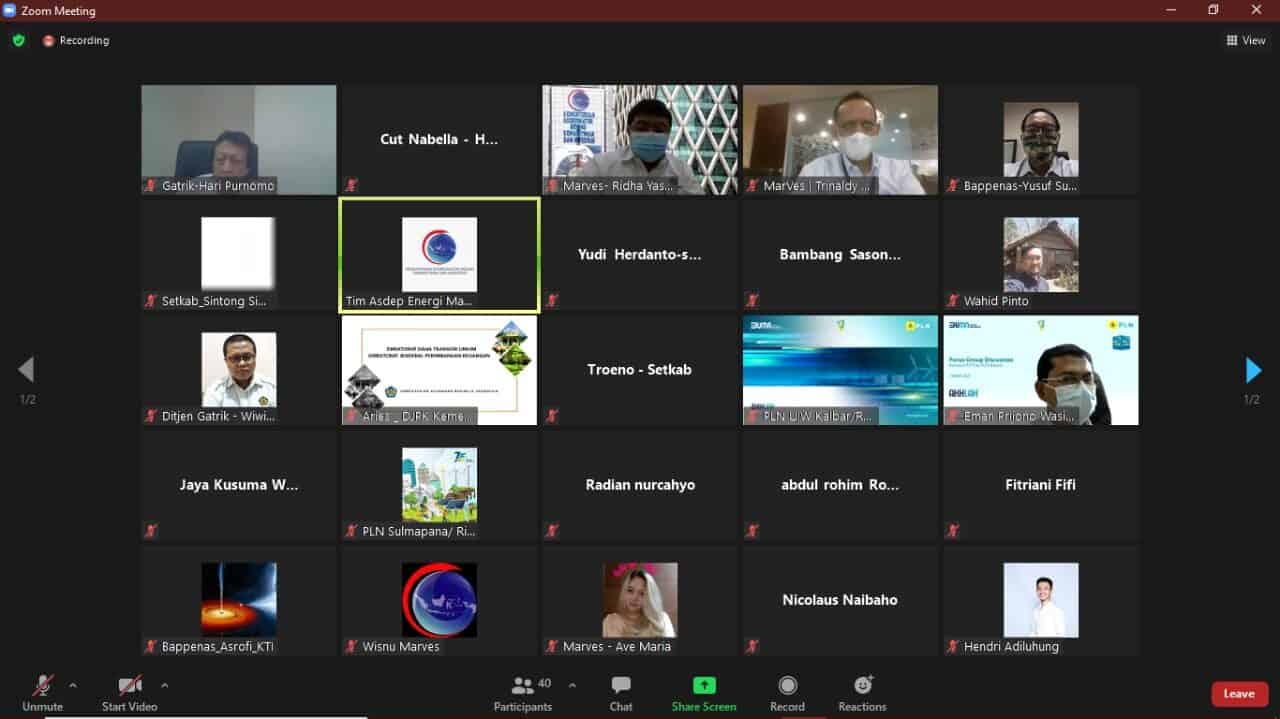Select Nicolaus Naibaho participant tile
The width and height of the screenshot is (1280, 719).
point(840,600)
